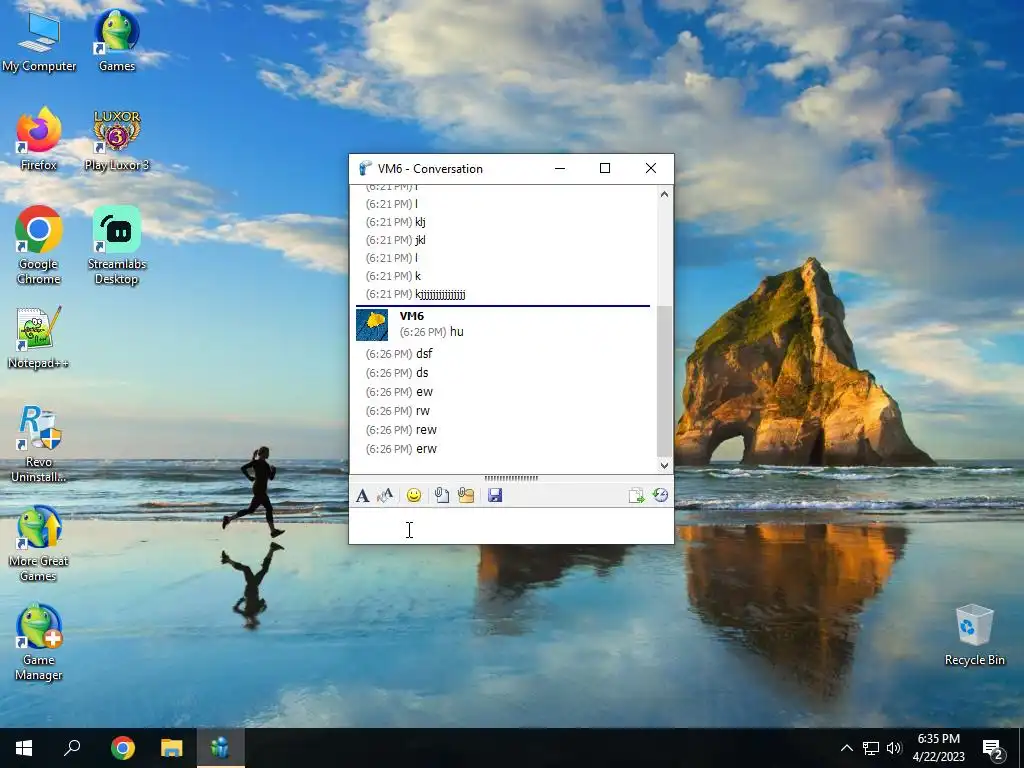This screenshot has height=768, width=1024.
Task: Click the message input field
Action: coord(511,526)
